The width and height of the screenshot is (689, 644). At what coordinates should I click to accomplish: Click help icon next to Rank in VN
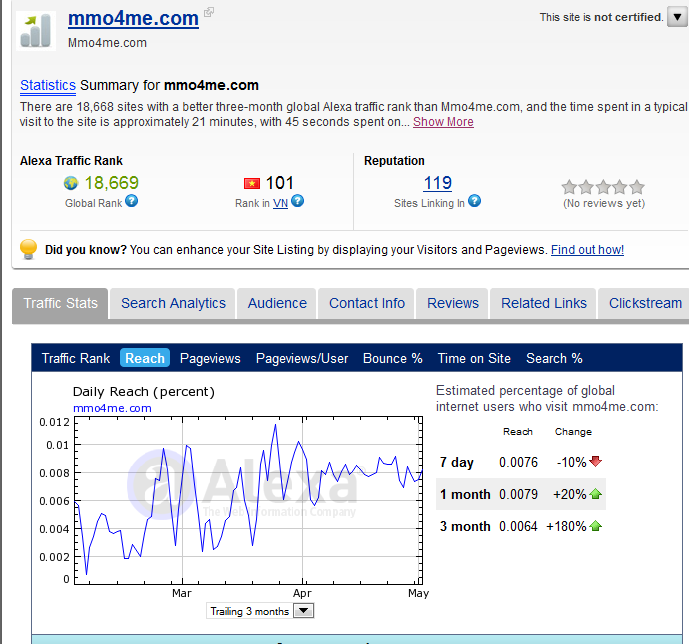tap(297, 201)
